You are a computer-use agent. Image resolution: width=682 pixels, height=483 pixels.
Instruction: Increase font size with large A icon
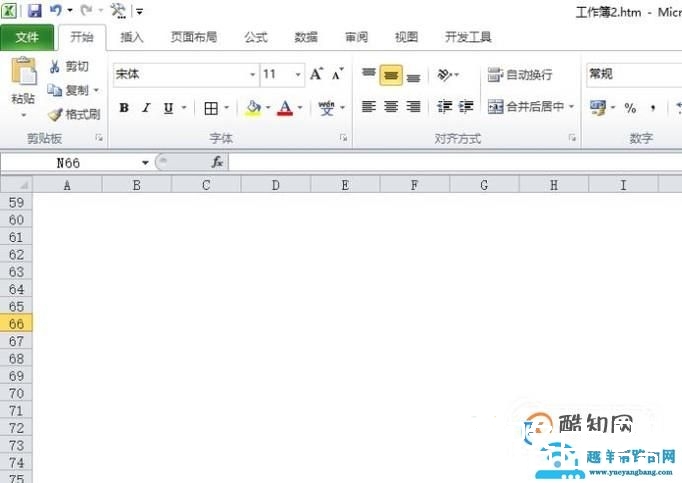click(316, 74)
